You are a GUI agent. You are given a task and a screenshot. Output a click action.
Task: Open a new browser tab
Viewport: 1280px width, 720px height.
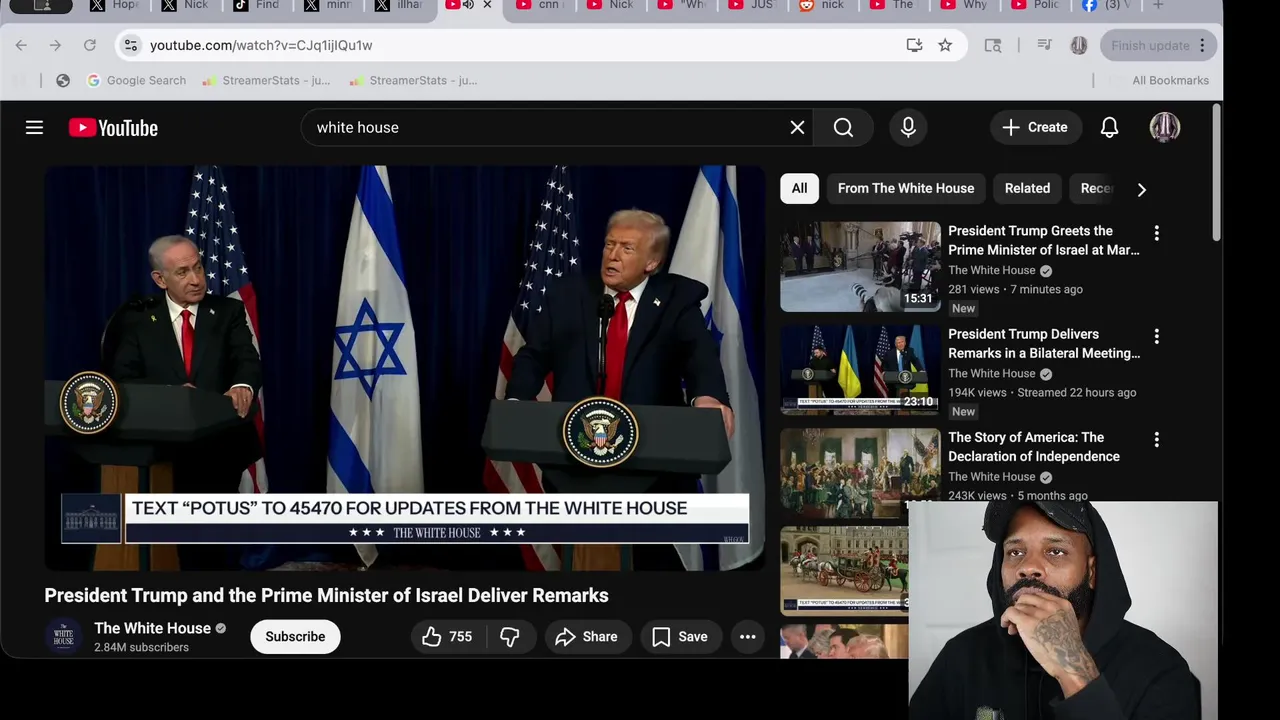[x=1158, y=5]
